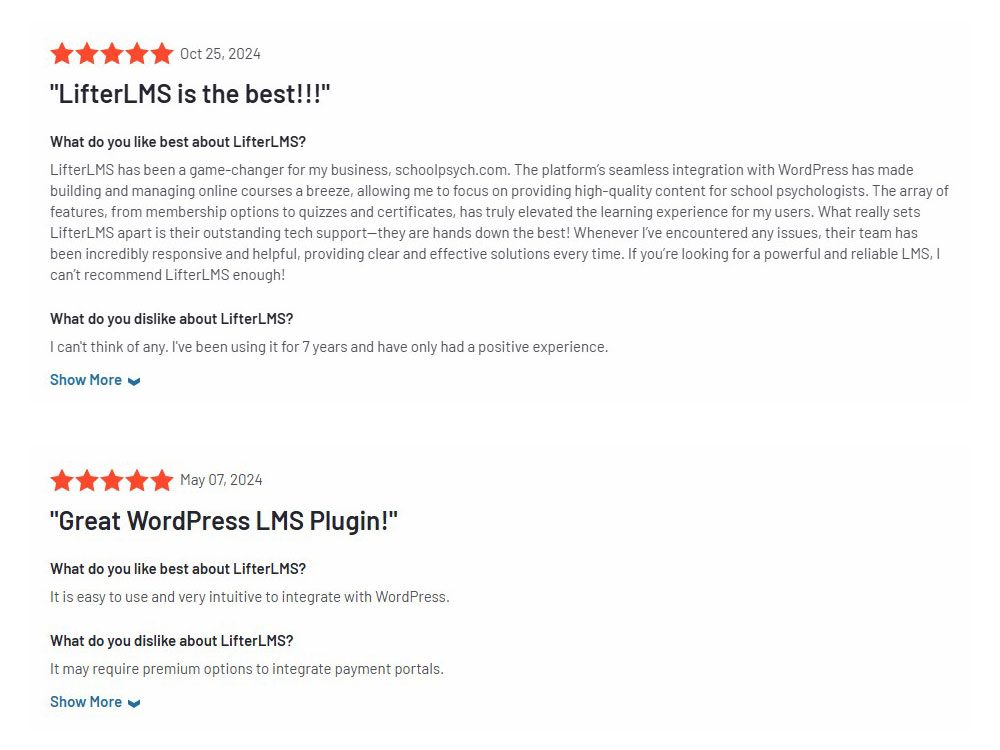Click fifth star of May 07 review rating
1000x750 pixels.
[162, 480]
